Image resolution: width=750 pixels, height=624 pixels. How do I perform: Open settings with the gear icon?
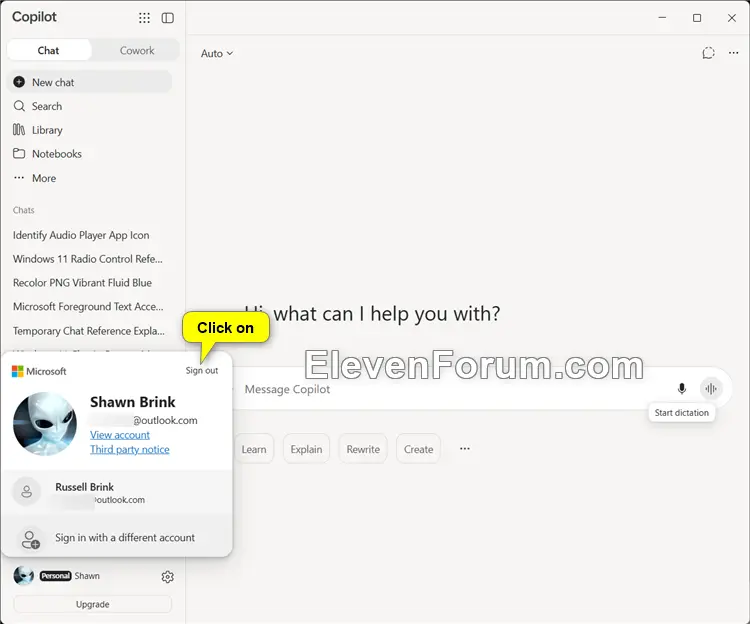click(x=167, y=577)
